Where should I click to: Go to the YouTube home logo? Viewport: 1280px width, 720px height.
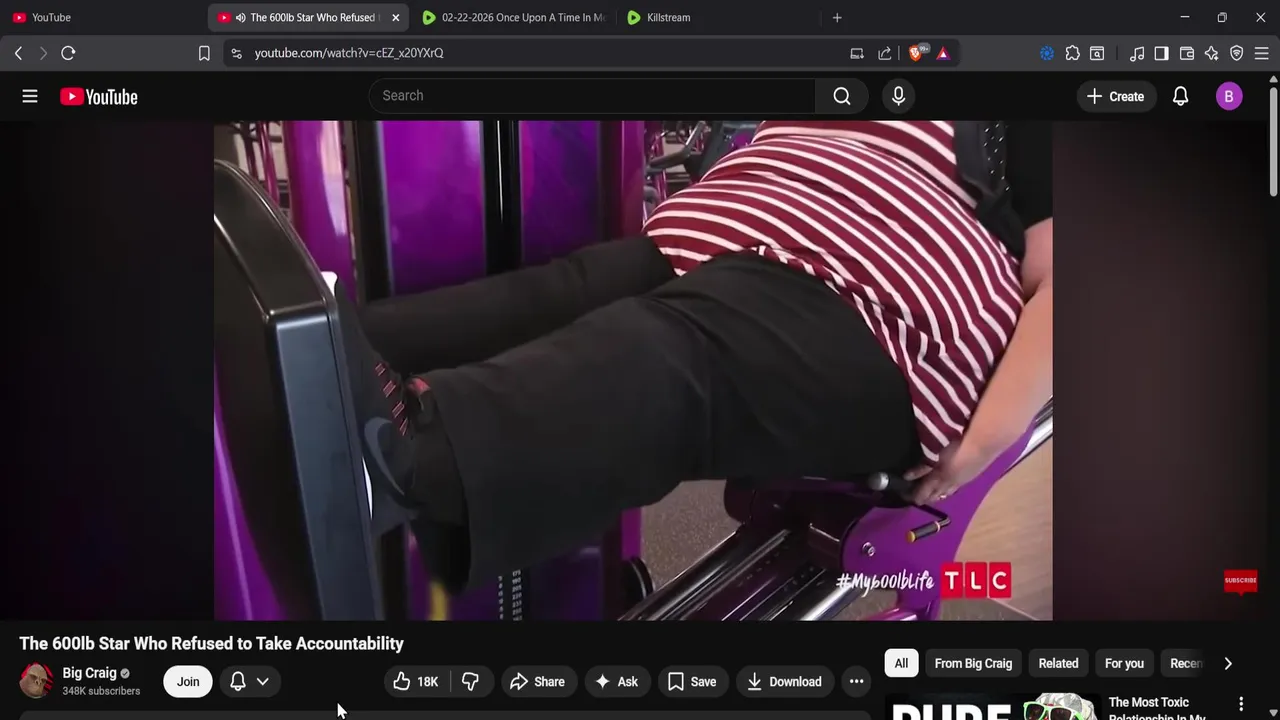(98, 96)
